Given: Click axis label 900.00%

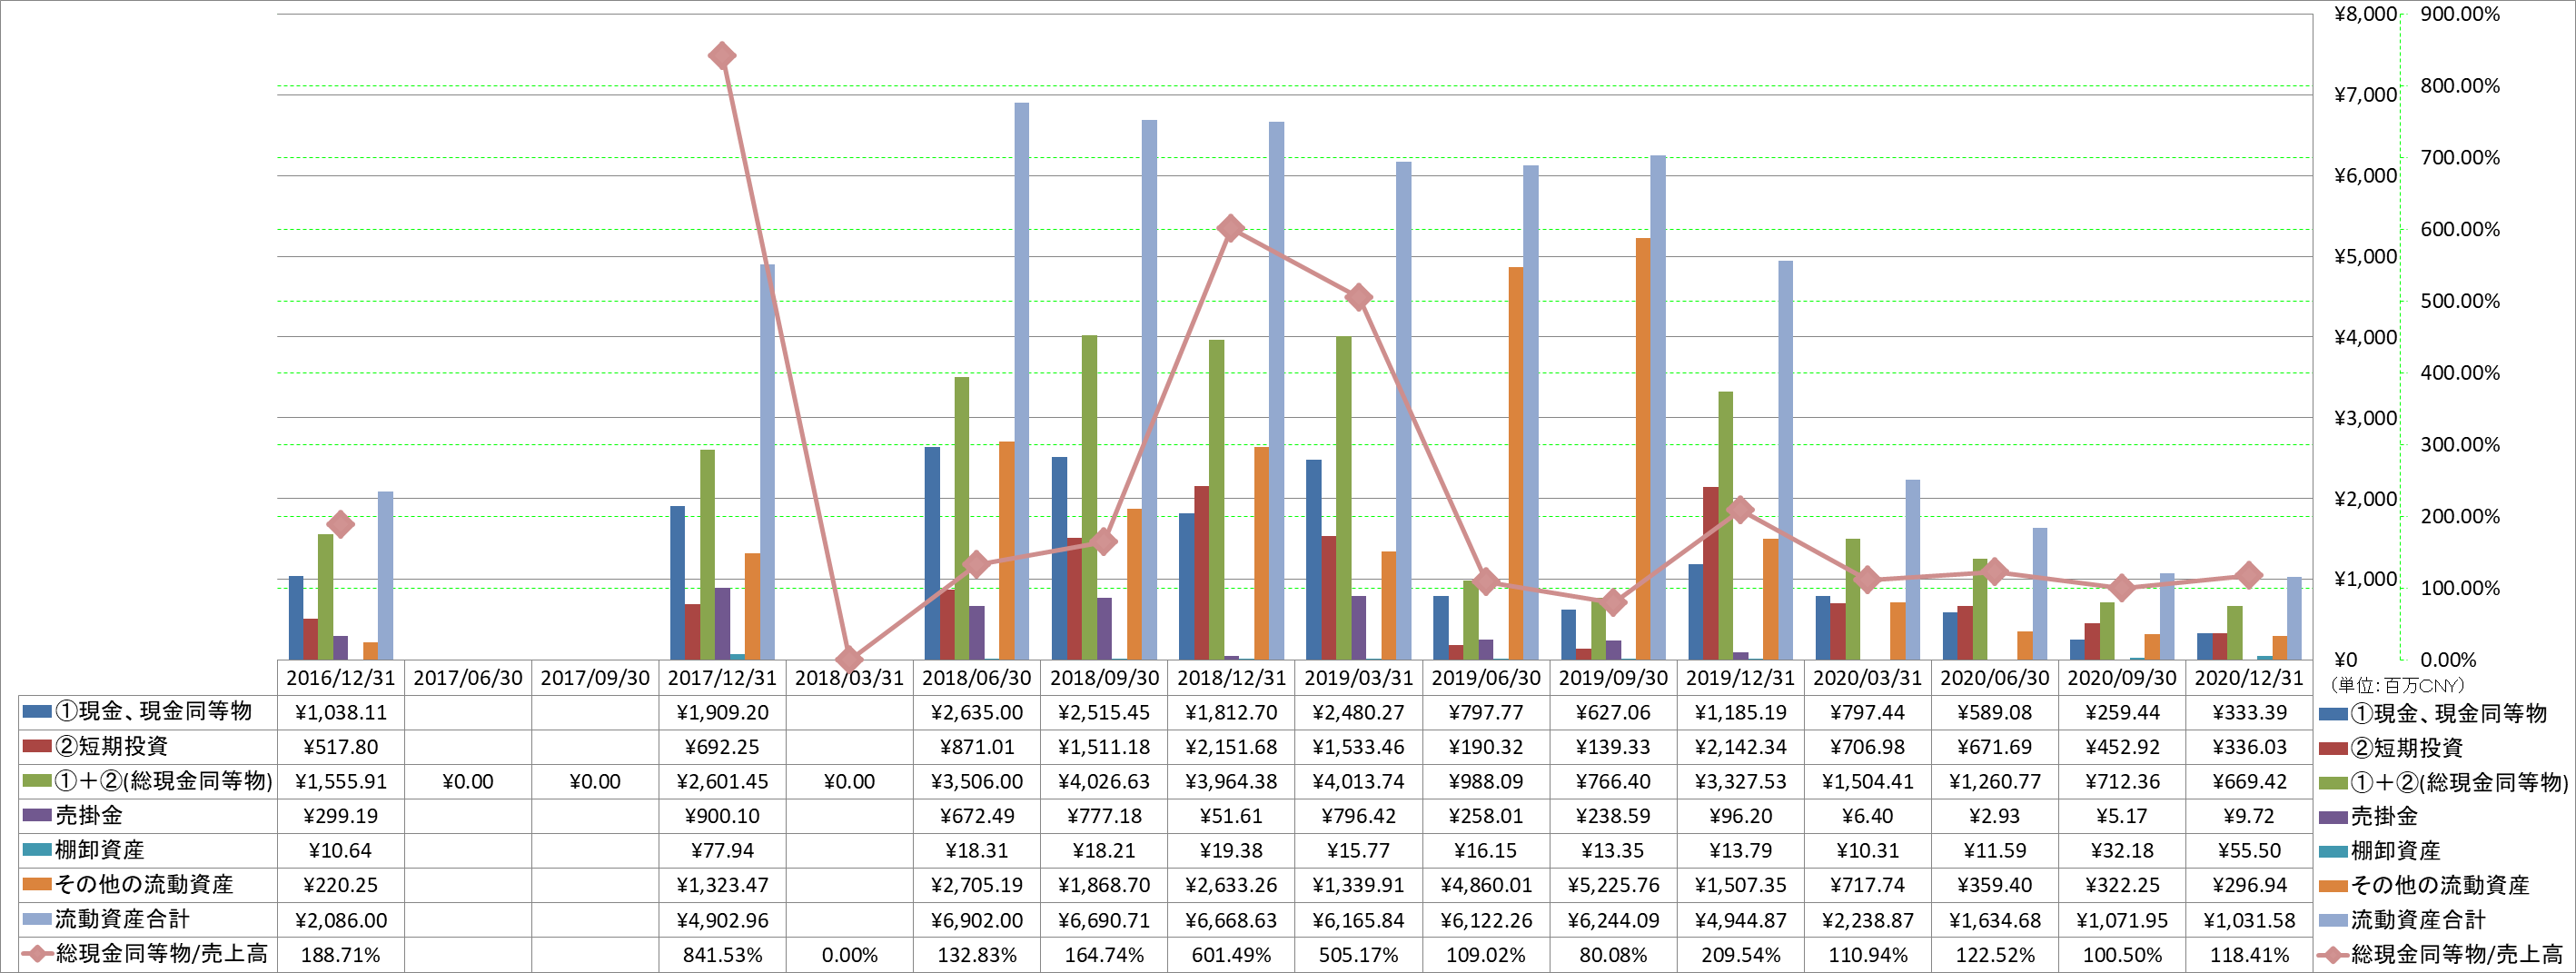Looking at the screenshot, I should pos(2460,14).
